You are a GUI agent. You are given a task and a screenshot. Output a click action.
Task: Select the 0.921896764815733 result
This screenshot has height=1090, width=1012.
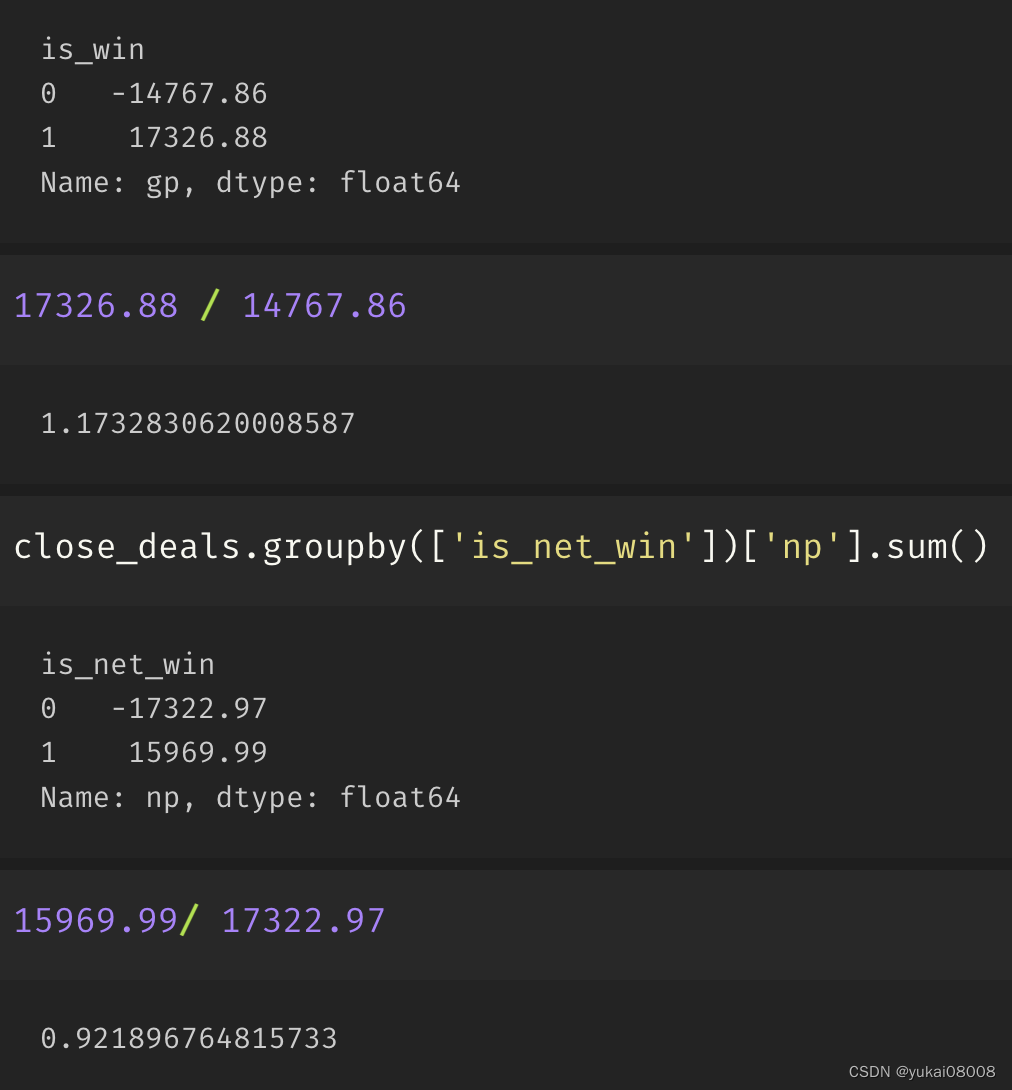click(189, 1039)
